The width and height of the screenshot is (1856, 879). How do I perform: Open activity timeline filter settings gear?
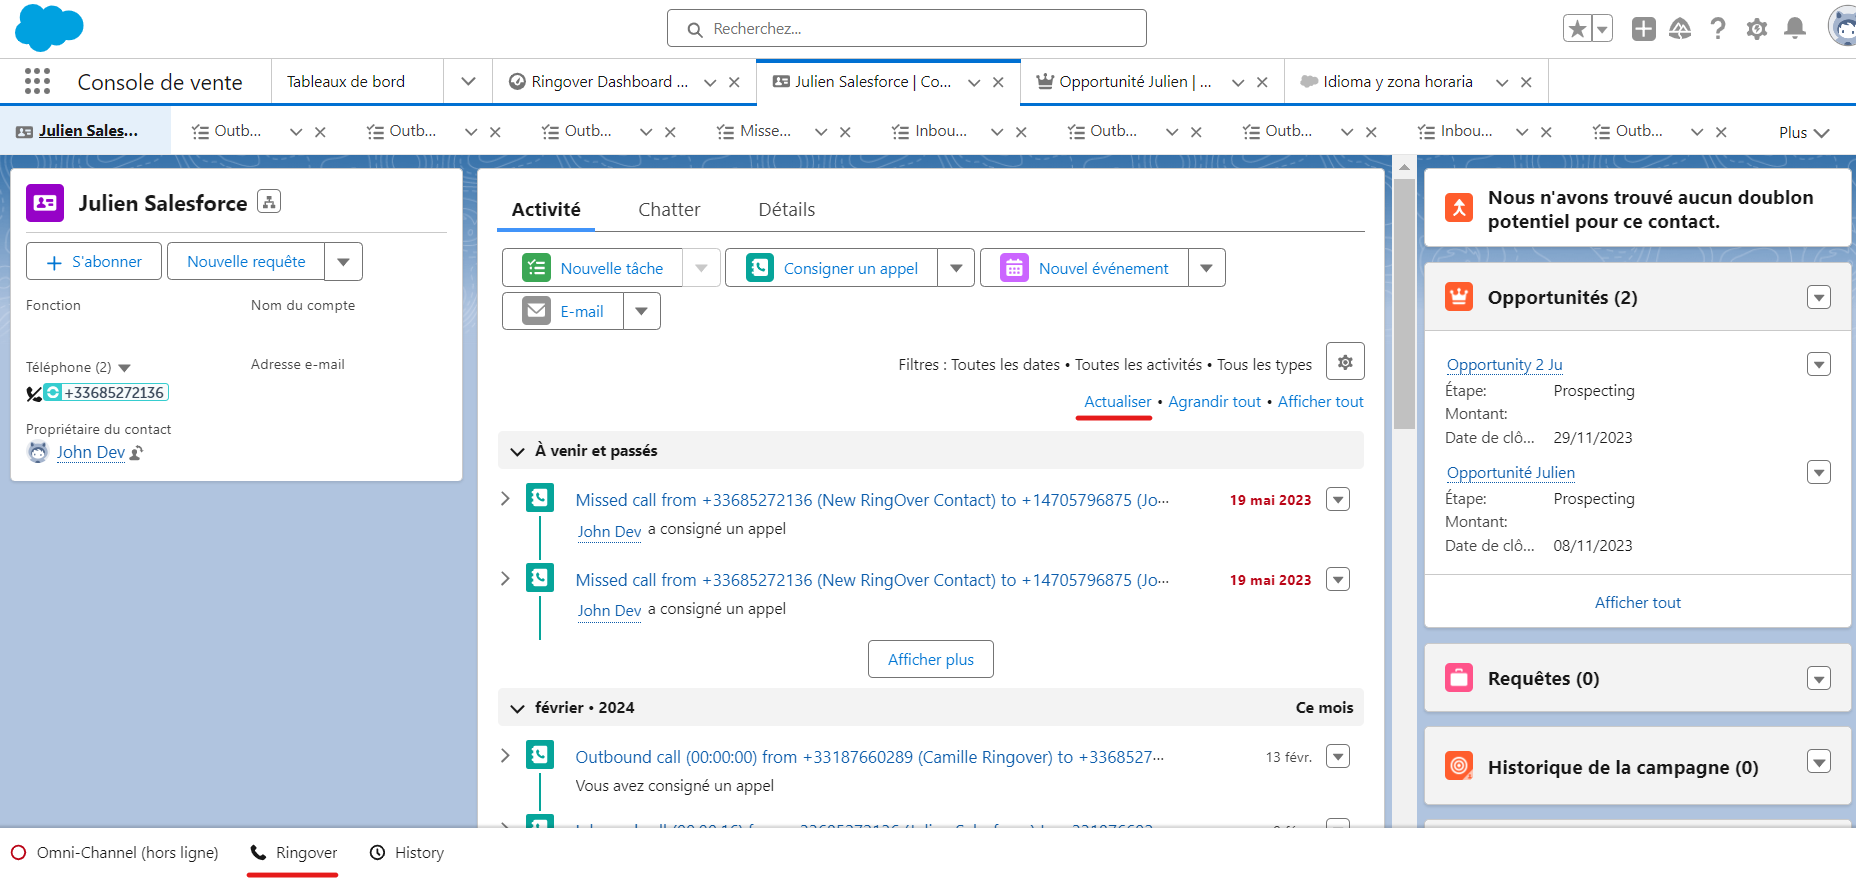point(1345,362)
